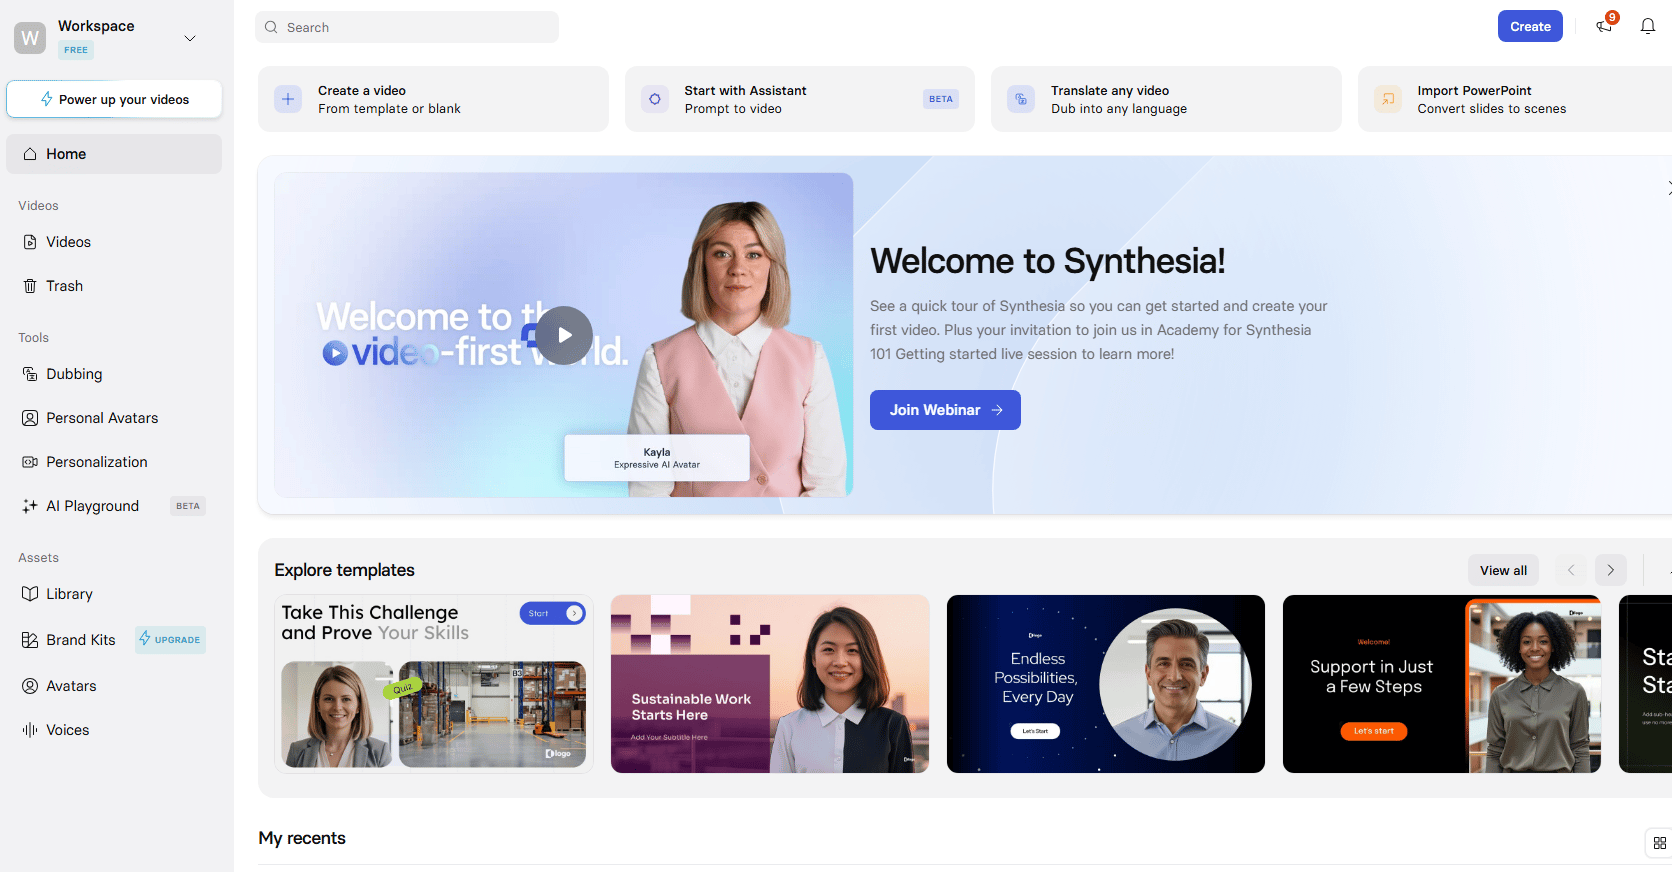Click the Upgrade badge beside Brand Kits
The image size is (1672, 872).
(170, 639)
